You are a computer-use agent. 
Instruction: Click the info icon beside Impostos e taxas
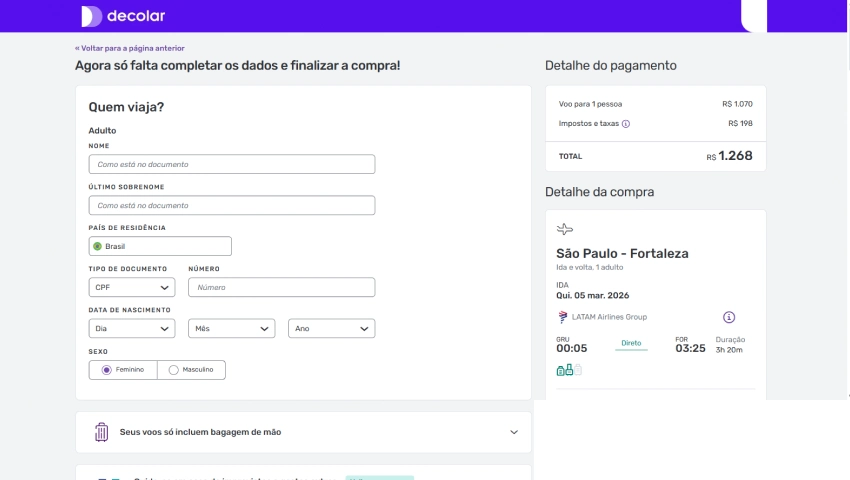626,124
